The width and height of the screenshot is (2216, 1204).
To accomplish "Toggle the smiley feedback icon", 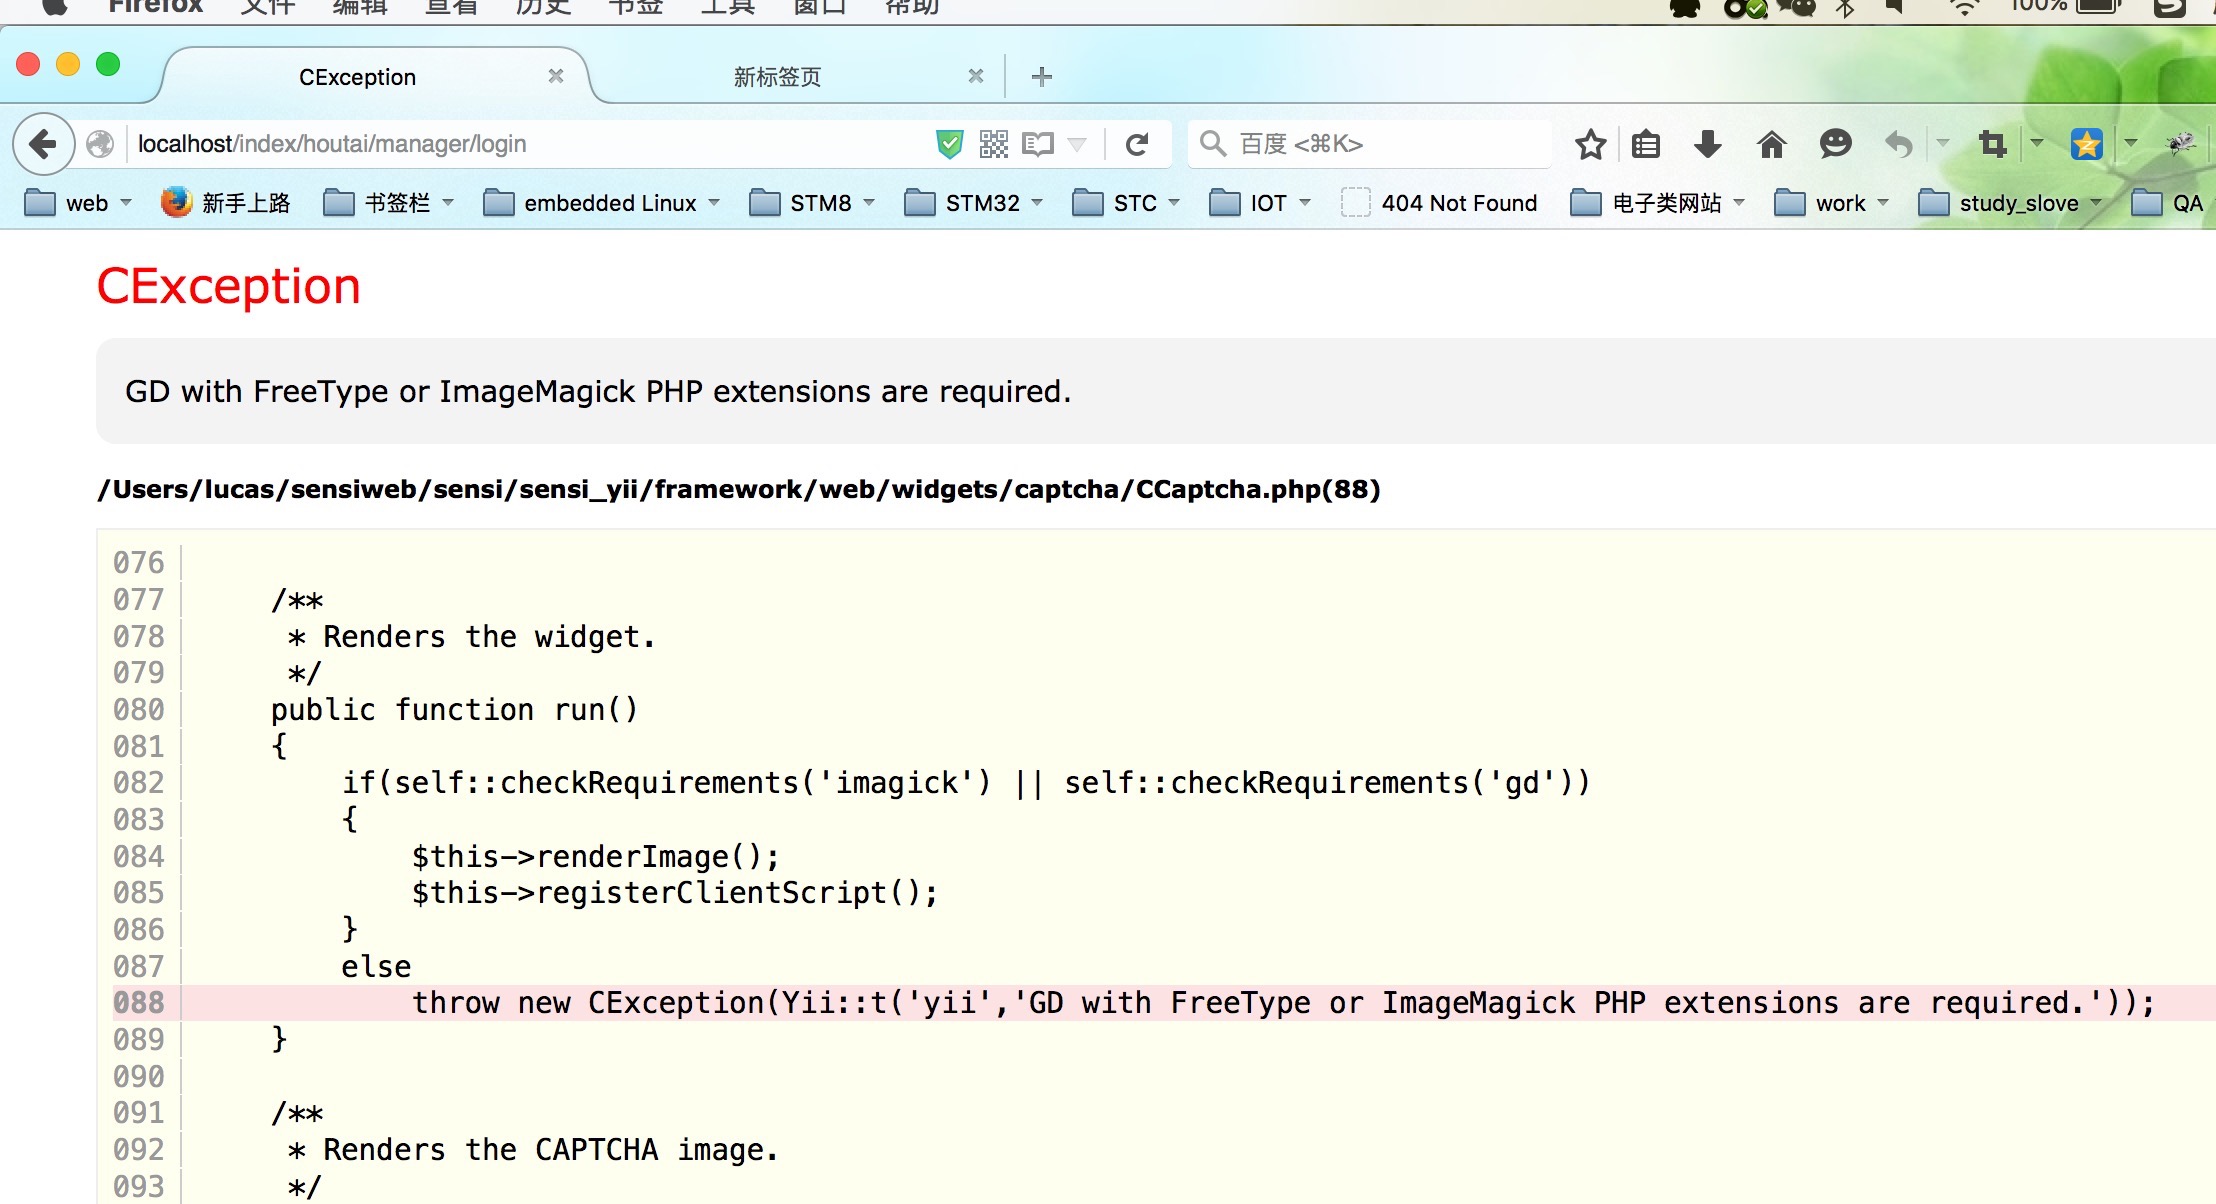I will [x=1836, y=143].
